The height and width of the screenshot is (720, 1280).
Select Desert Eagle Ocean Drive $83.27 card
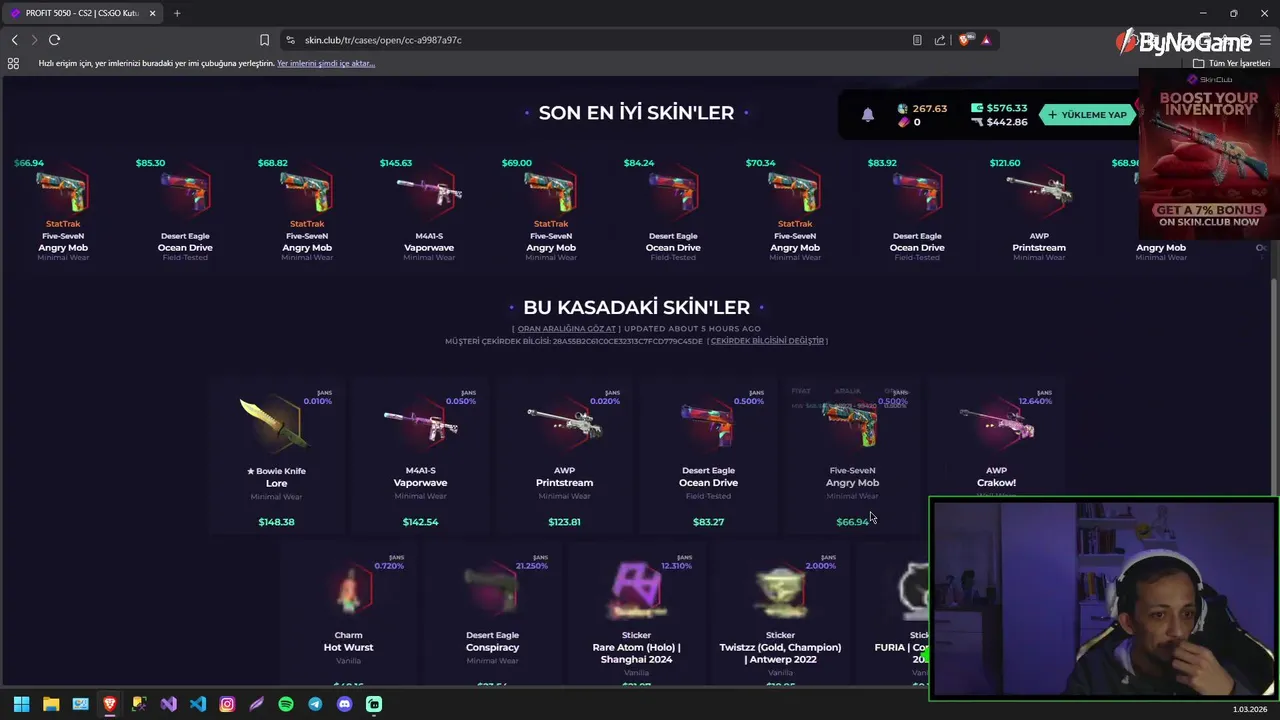(708, 458)
